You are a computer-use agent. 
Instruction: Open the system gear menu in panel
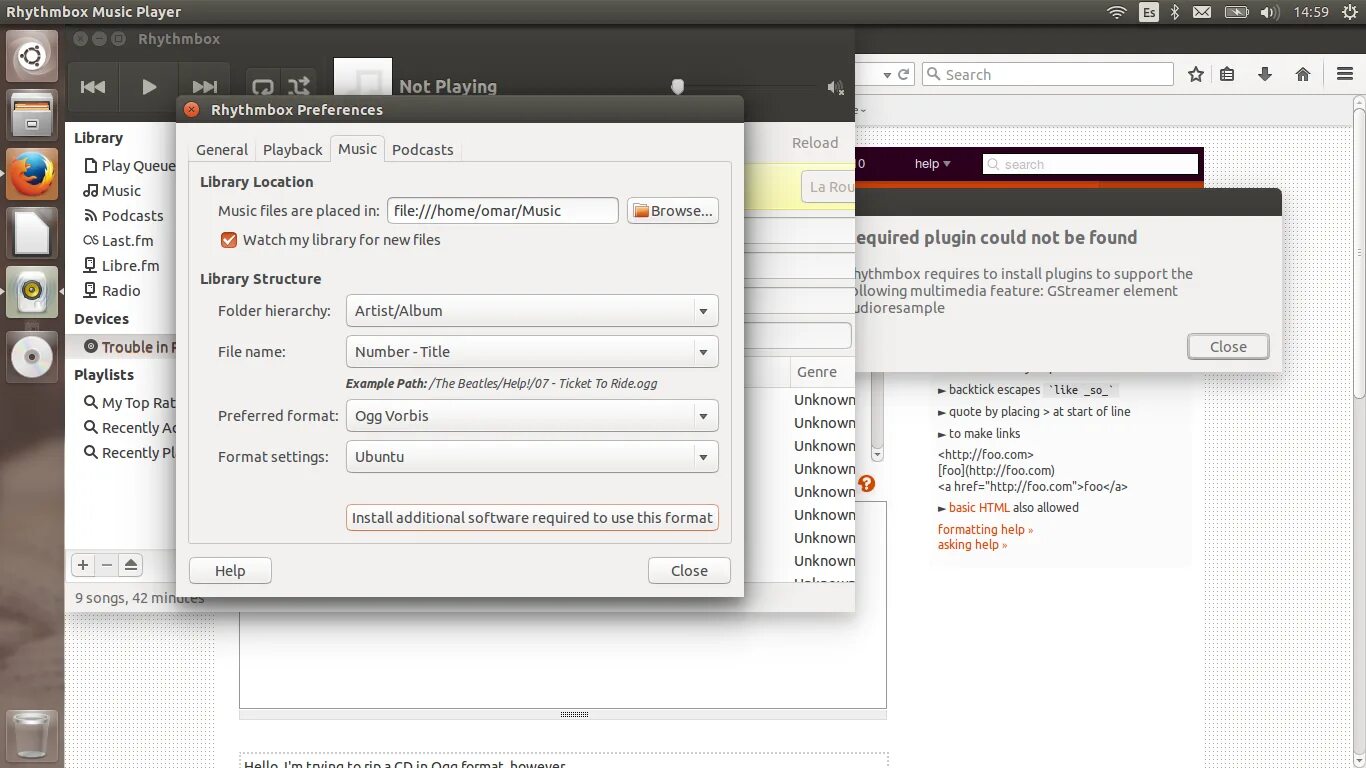[1349, 12]
